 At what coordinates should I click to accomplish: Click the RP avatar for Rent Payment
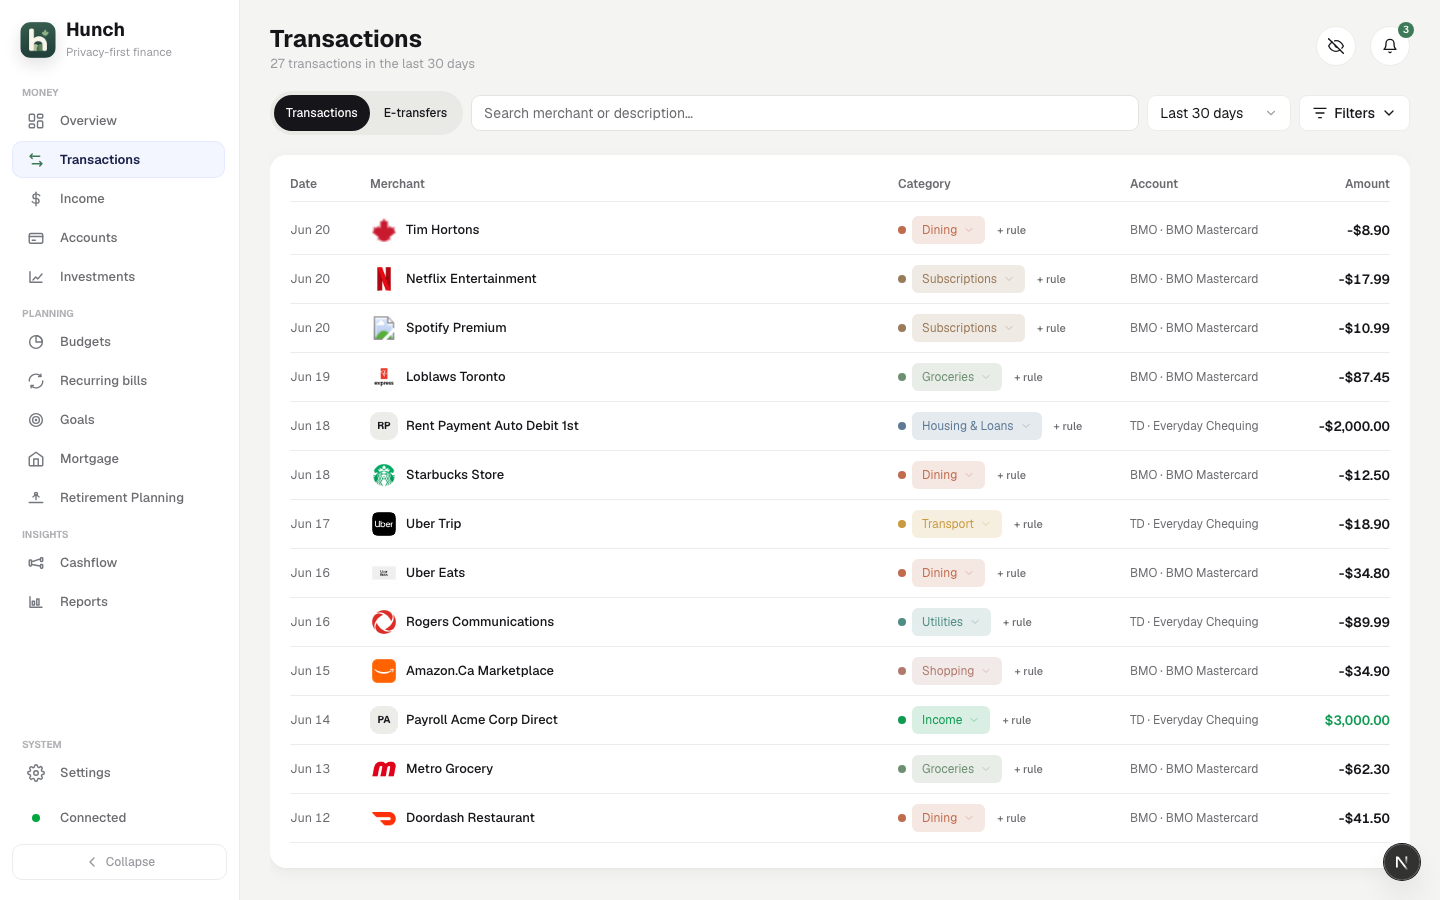[384, 426]
